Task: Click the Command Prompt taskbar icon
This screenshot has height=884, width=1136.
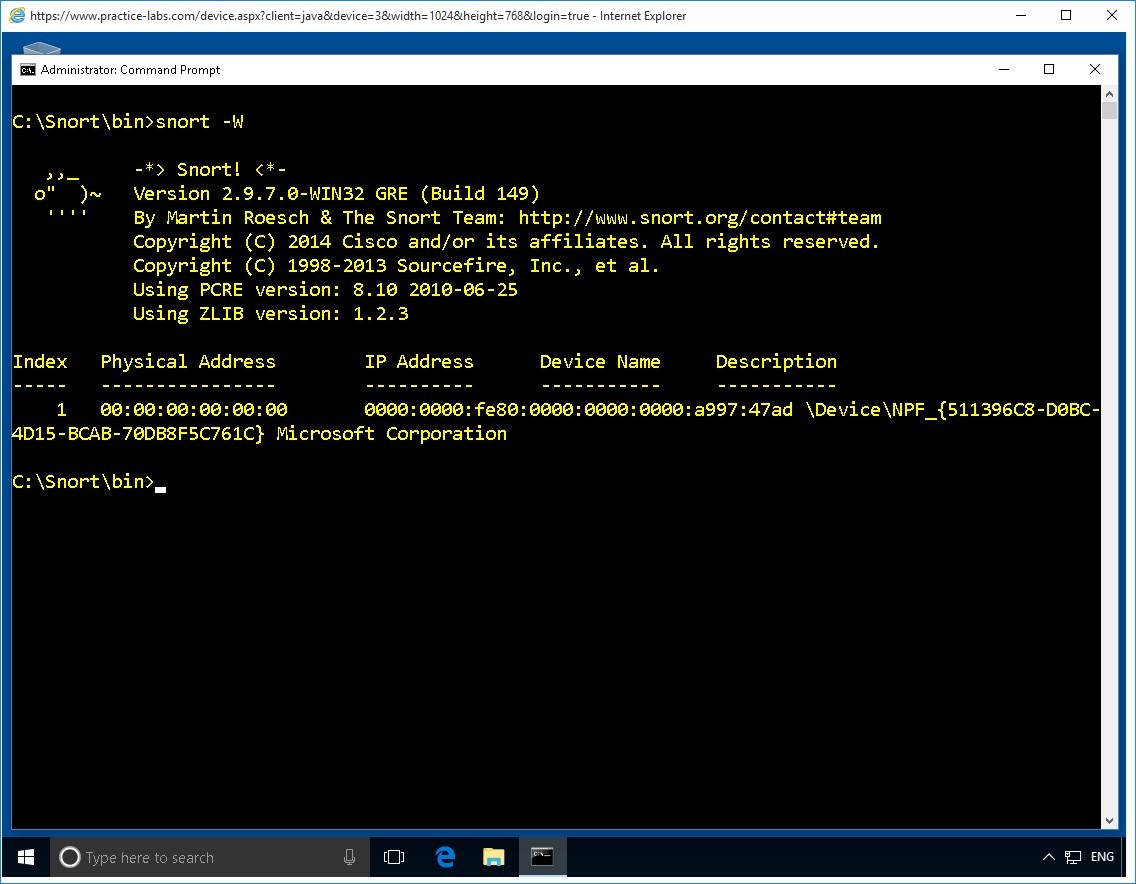Action: 542,857
